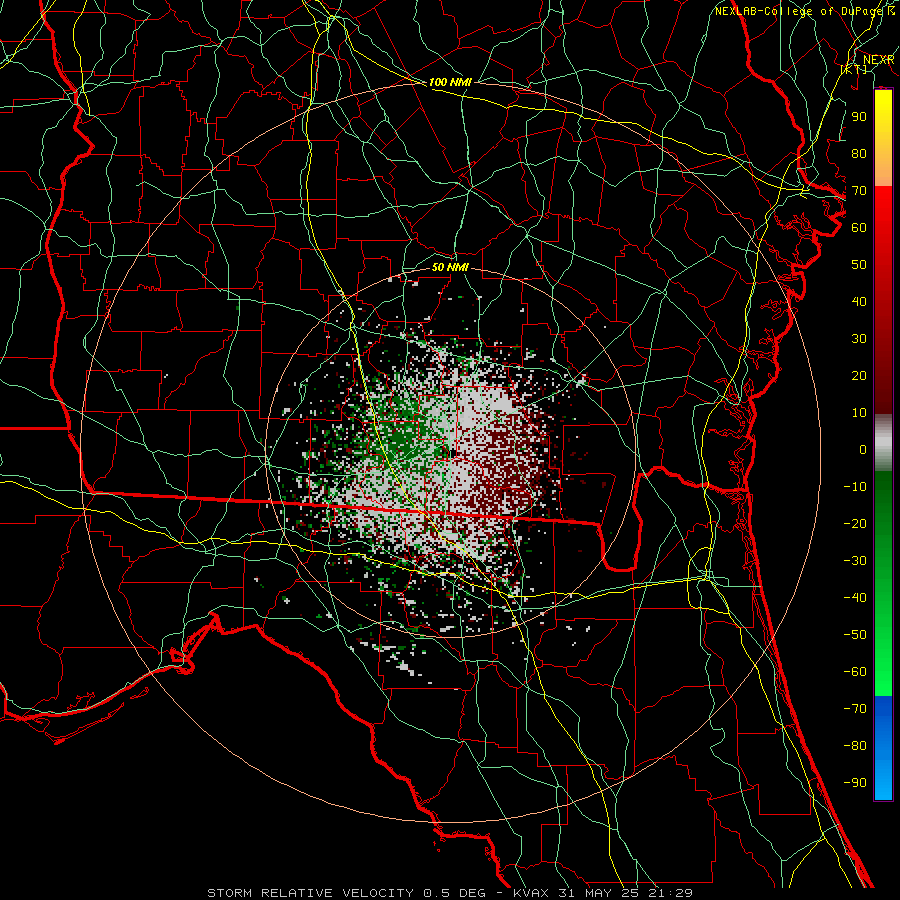Click the positive 40 velocity scale label
Image resolution: width=900 pixels, height=900 pixels.
pos(859,302)
